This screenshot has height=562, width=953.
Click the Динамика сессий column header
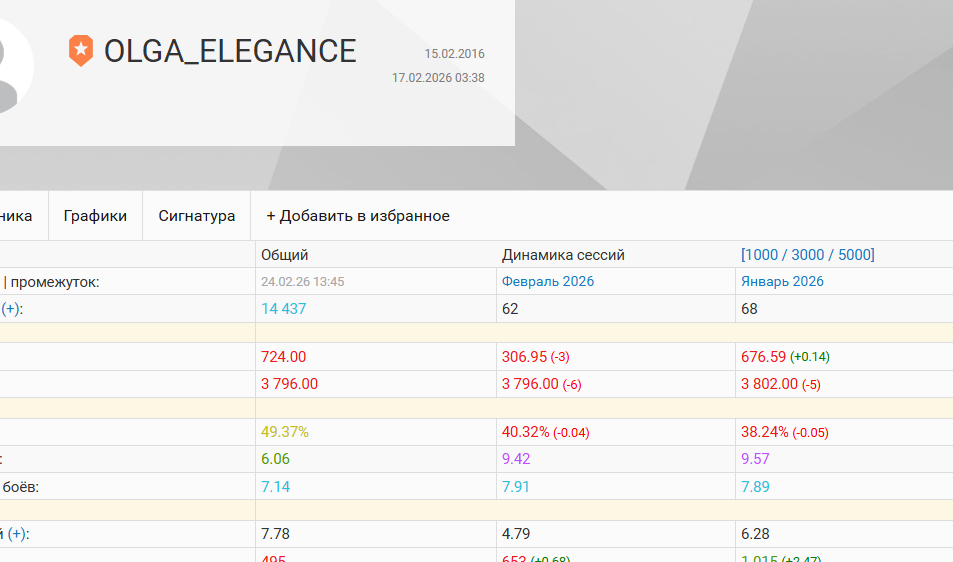563,255
